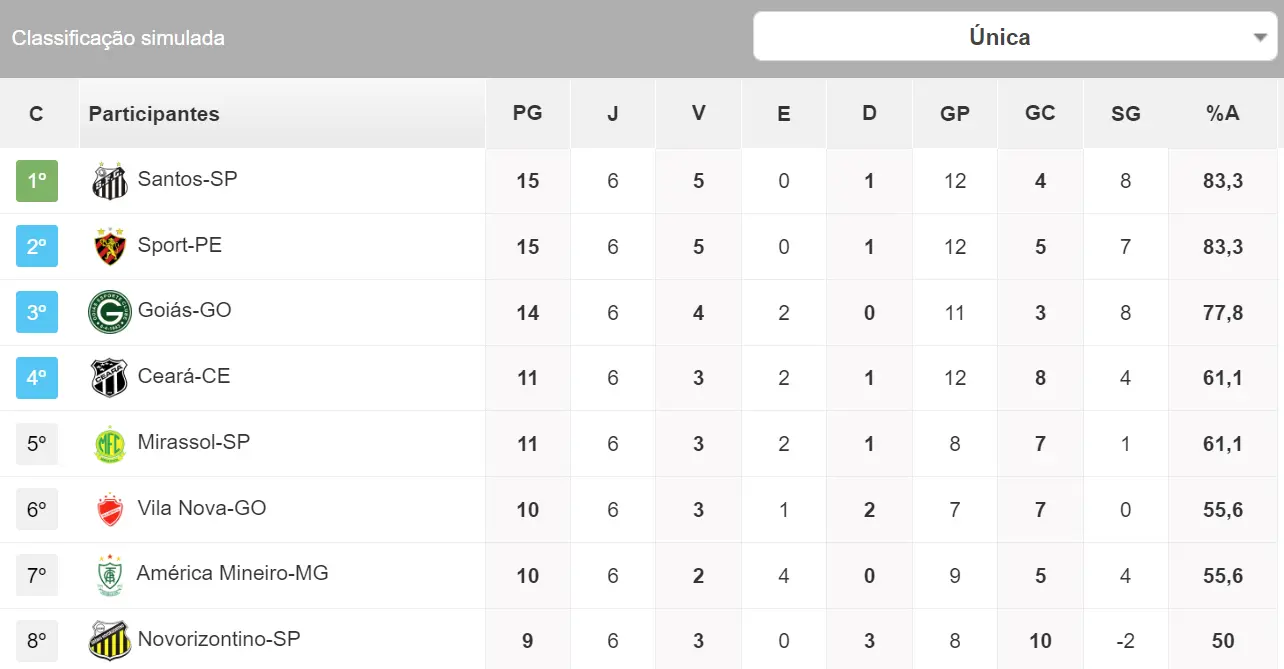Click the Ceará-CE team badge
This screenshot has width=1284, height=669.
[110, 378]
